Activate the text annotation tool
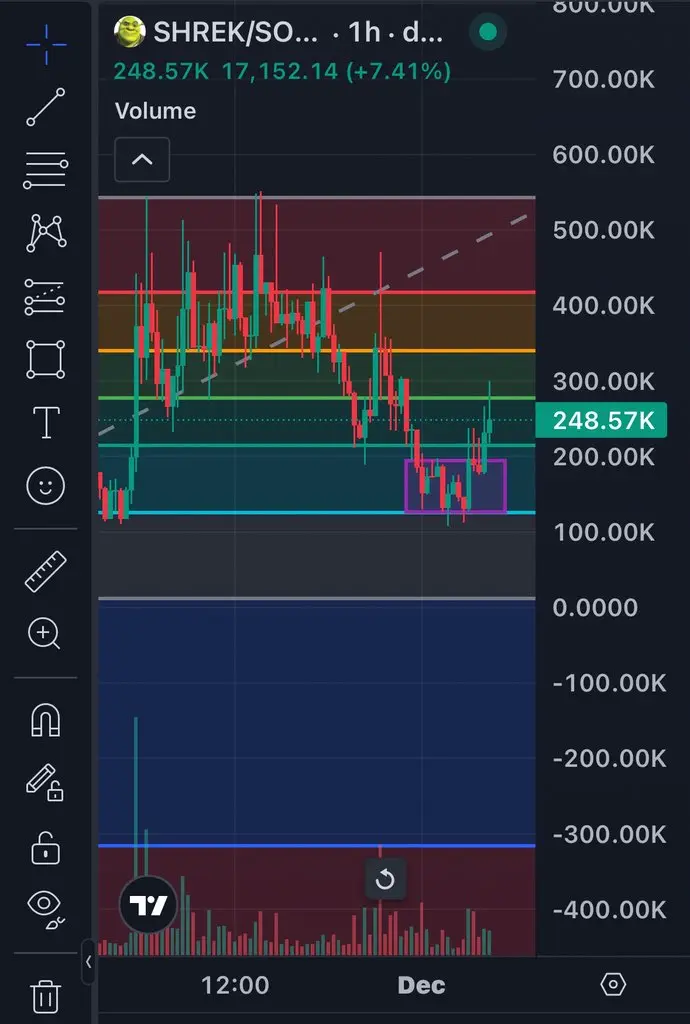This screenshot has width=690, height=1024. coord(46,422)
